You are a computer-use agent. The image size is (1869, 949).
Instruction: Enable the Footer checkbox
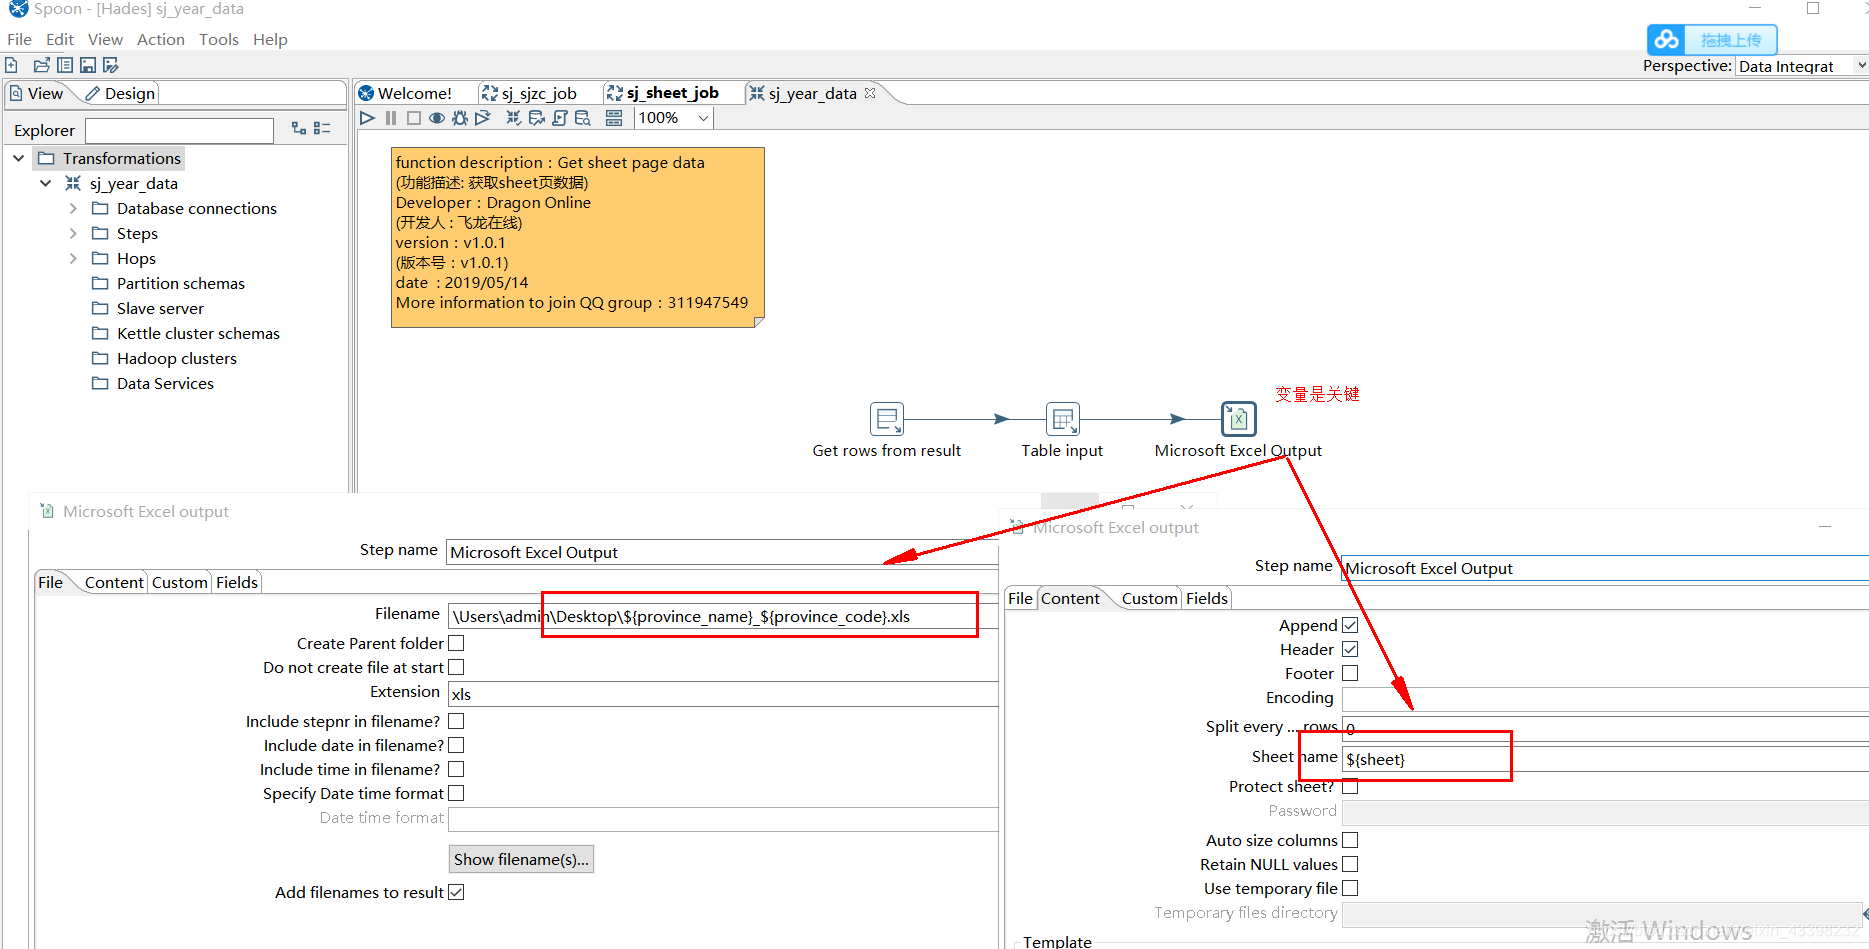(x=1350, y=673)
